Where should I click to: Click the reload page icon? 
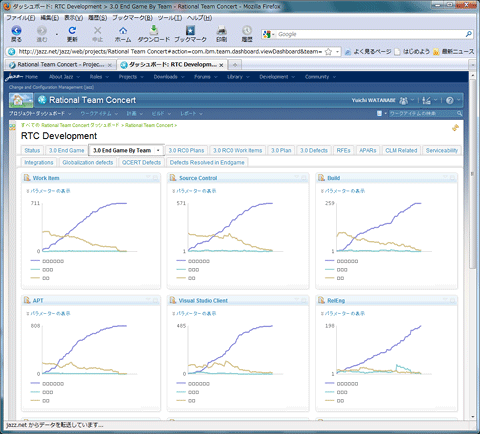(72, 31)
